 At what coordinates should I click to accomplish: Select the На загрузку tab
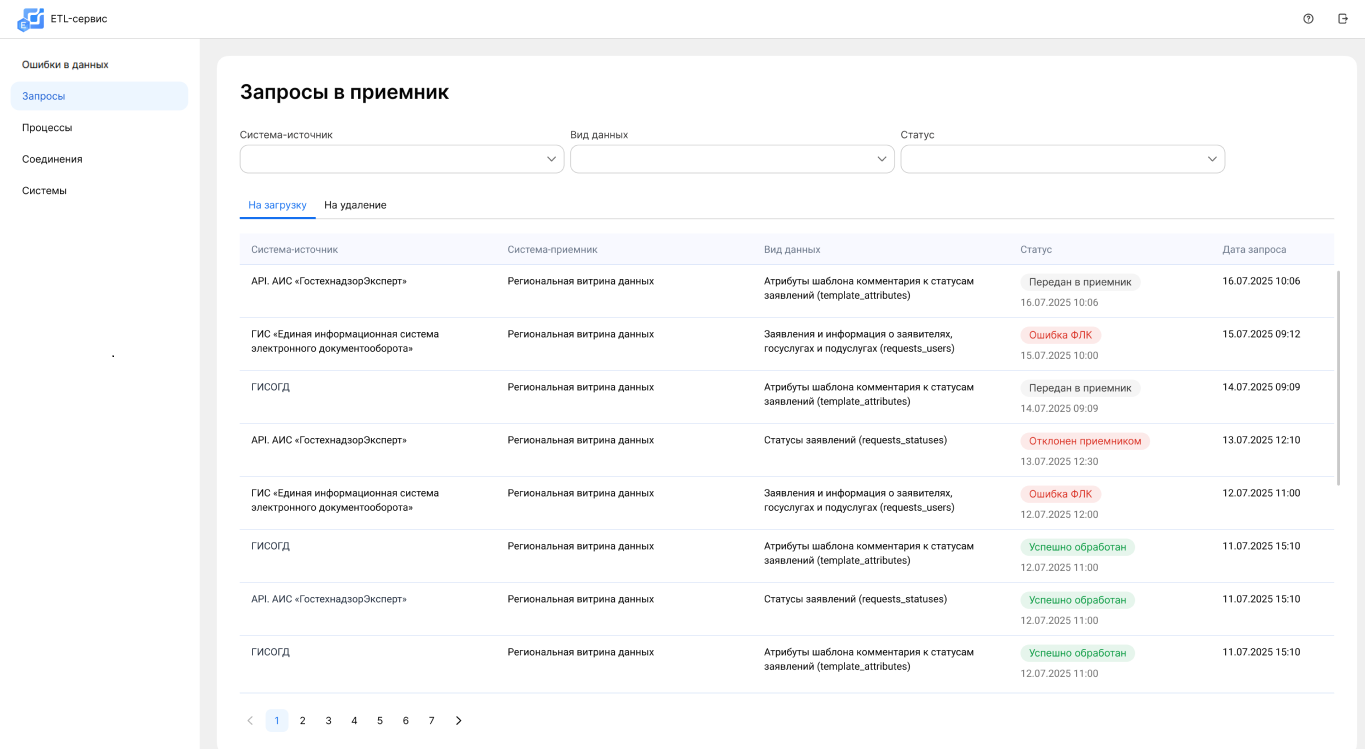(277, 205)
